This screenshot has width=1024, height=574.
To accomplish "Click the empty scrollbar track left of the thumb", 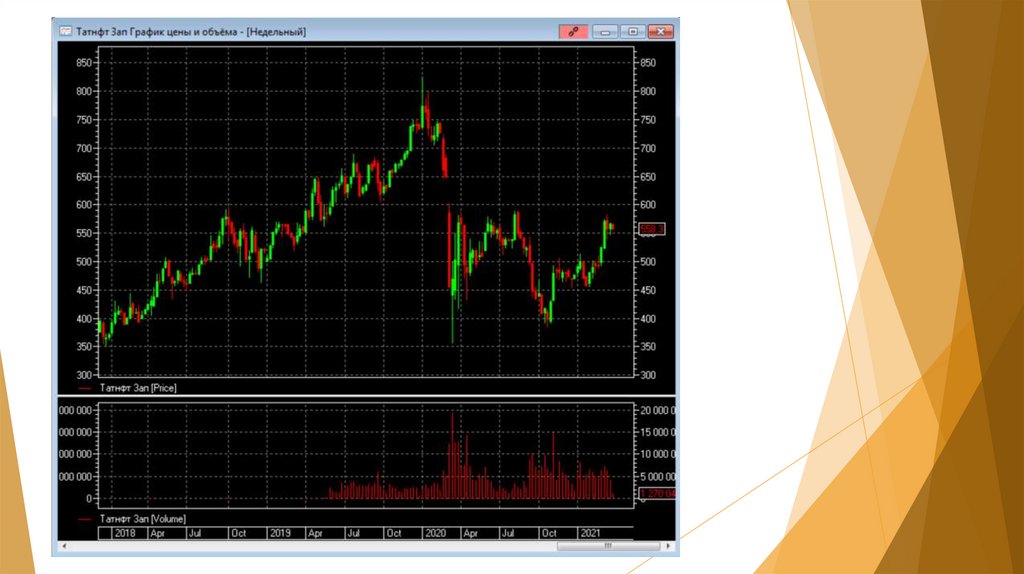I will click(x=300, y=546).
